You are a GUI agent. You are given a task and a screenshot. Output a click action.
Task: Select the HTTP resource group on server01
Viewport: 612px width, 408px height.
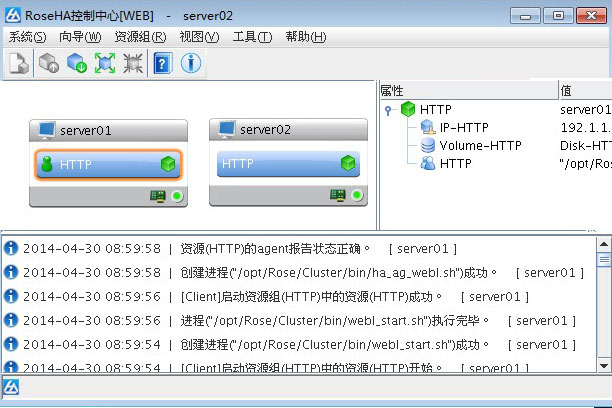pyautogui.click(x=109, y=164)
